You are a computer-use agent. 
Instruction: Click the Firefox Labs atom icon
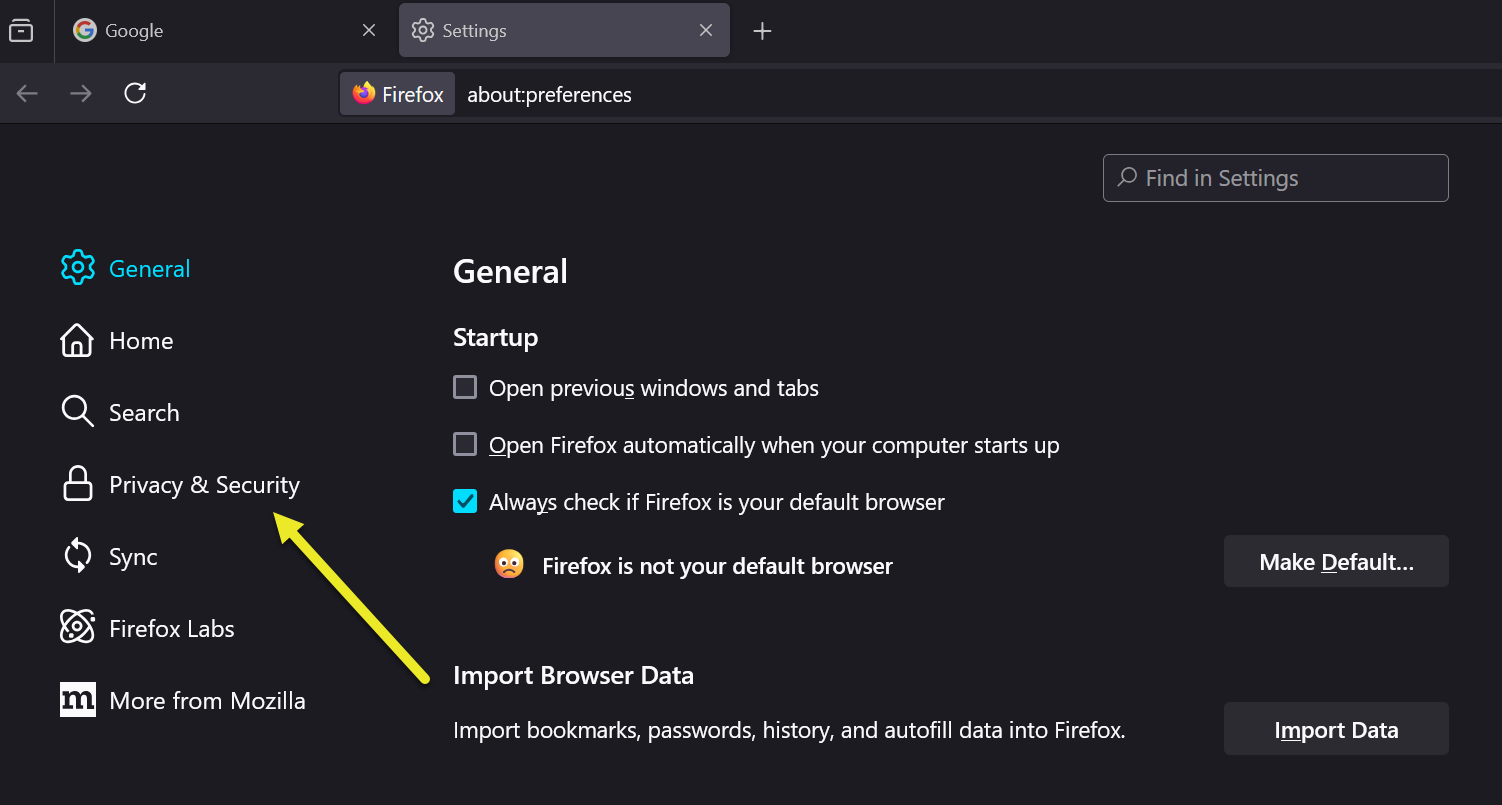77,628
